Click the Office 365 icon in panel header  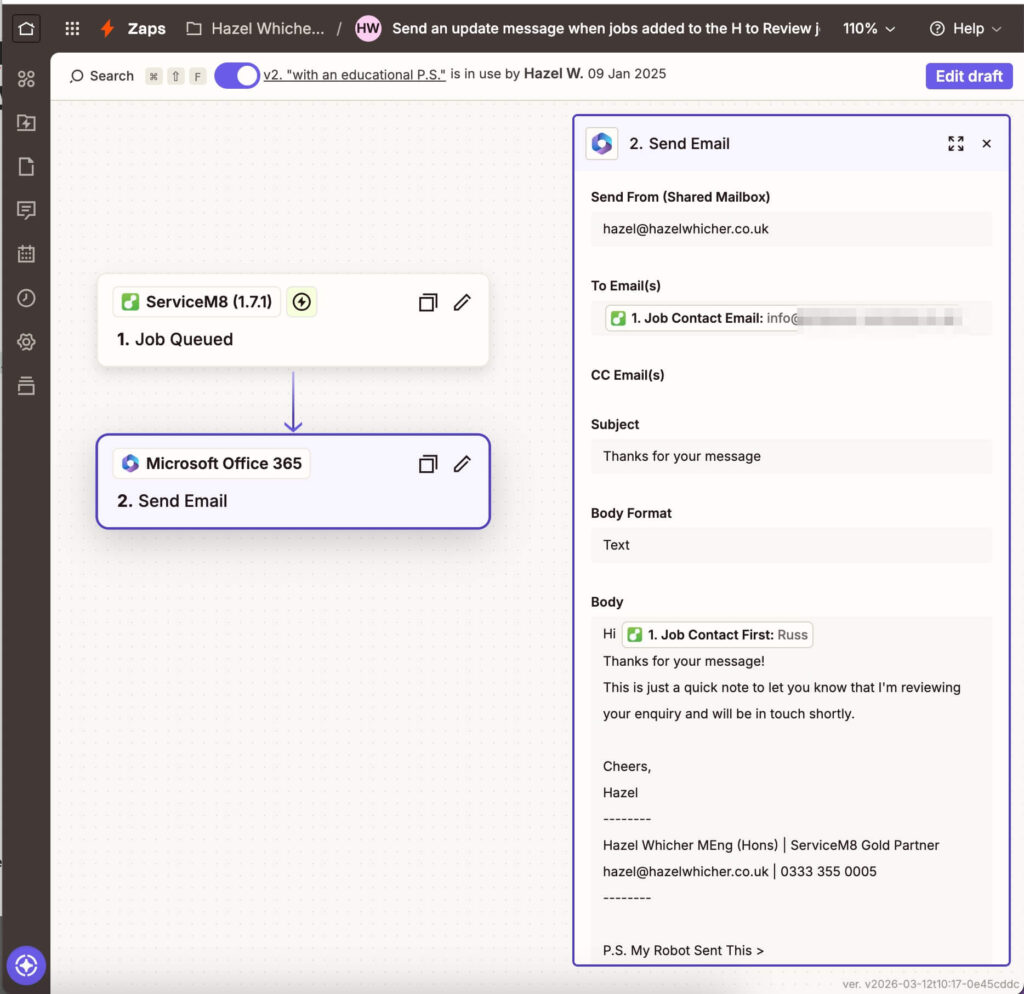click(x=601, y=144)
